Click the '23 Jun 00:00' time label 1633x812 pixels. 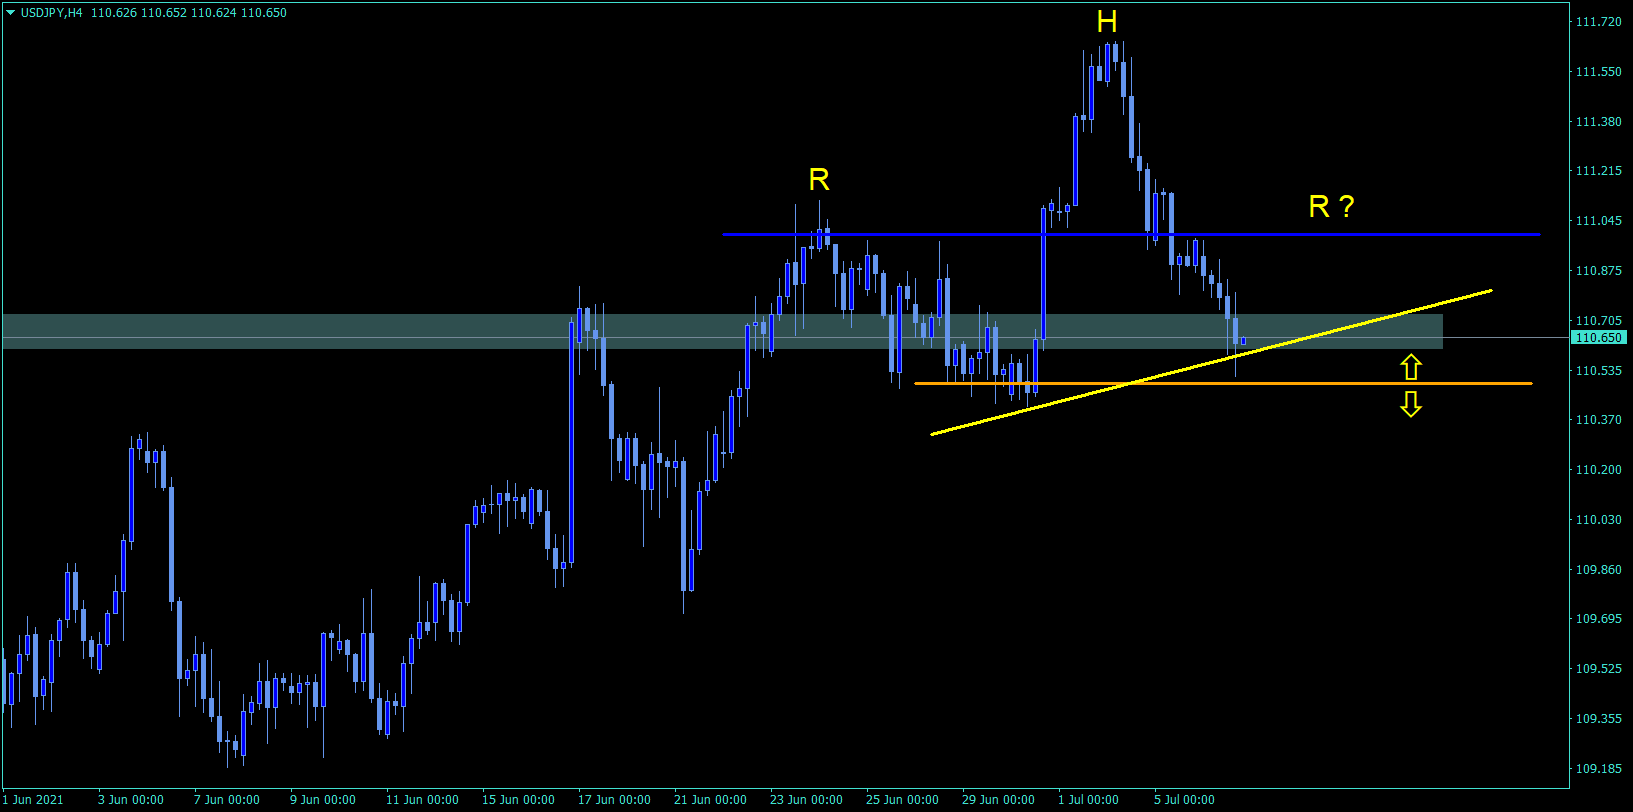tap(806, 800)
